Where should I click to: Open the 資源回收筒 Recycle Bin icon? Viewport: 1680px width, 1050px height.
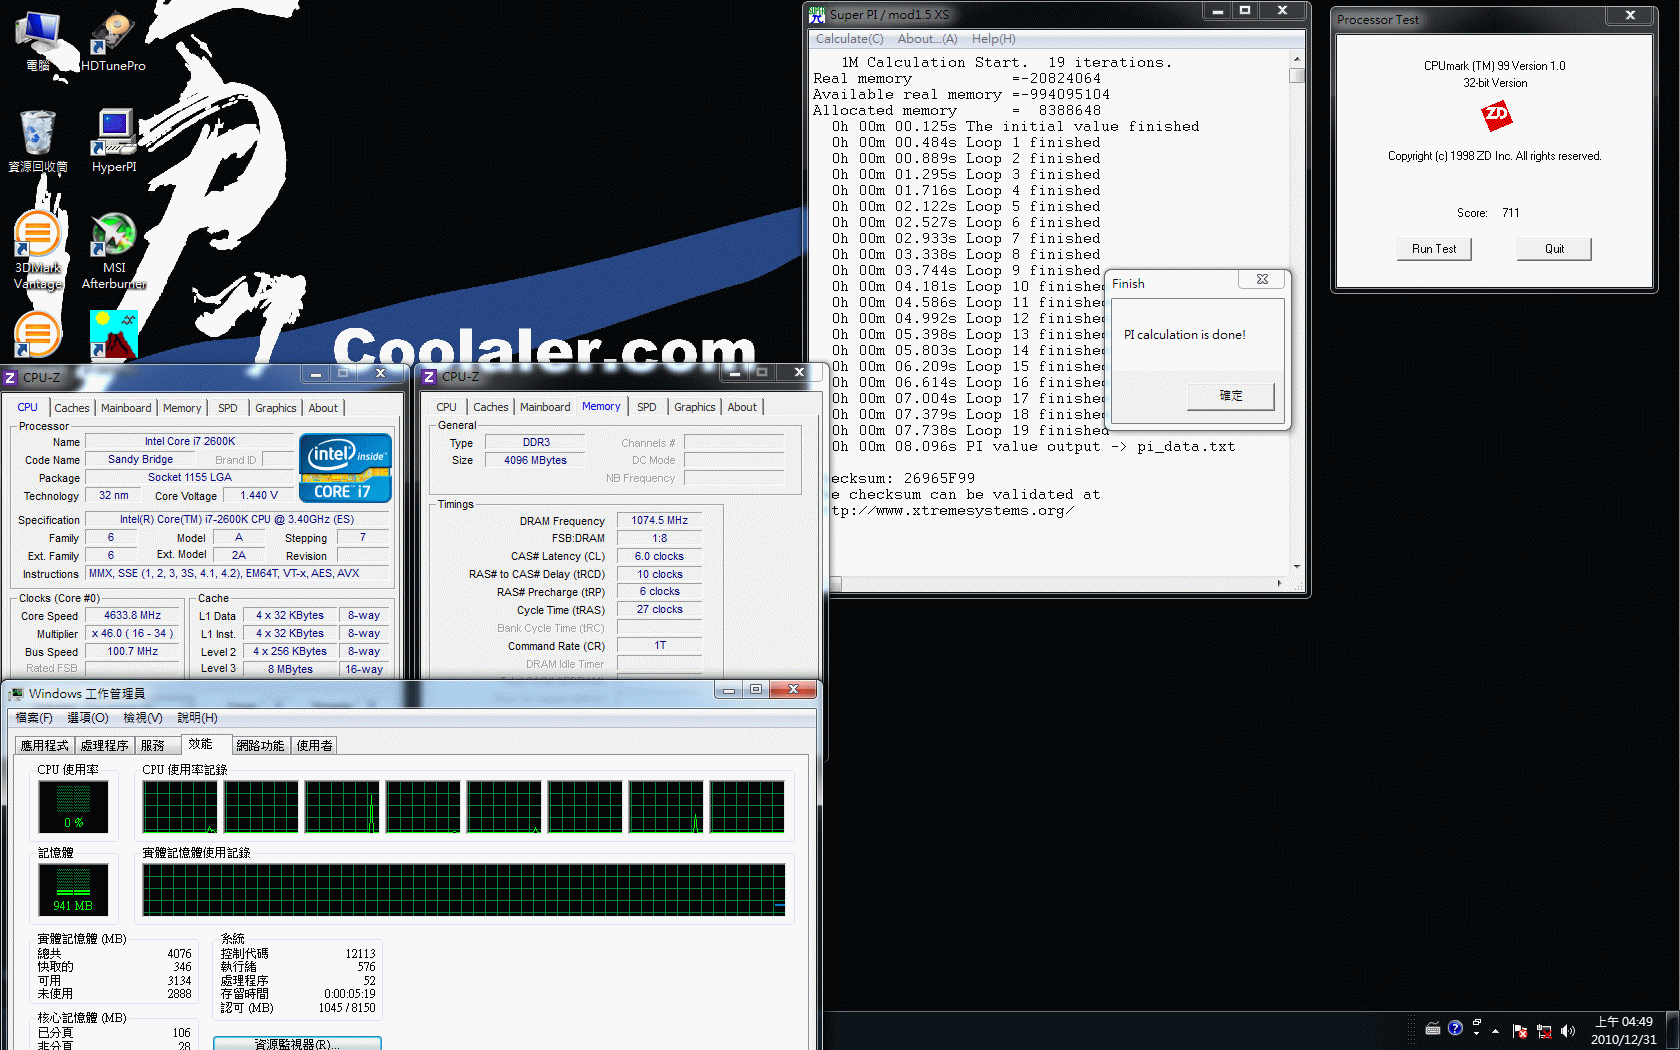coord(38,141)
